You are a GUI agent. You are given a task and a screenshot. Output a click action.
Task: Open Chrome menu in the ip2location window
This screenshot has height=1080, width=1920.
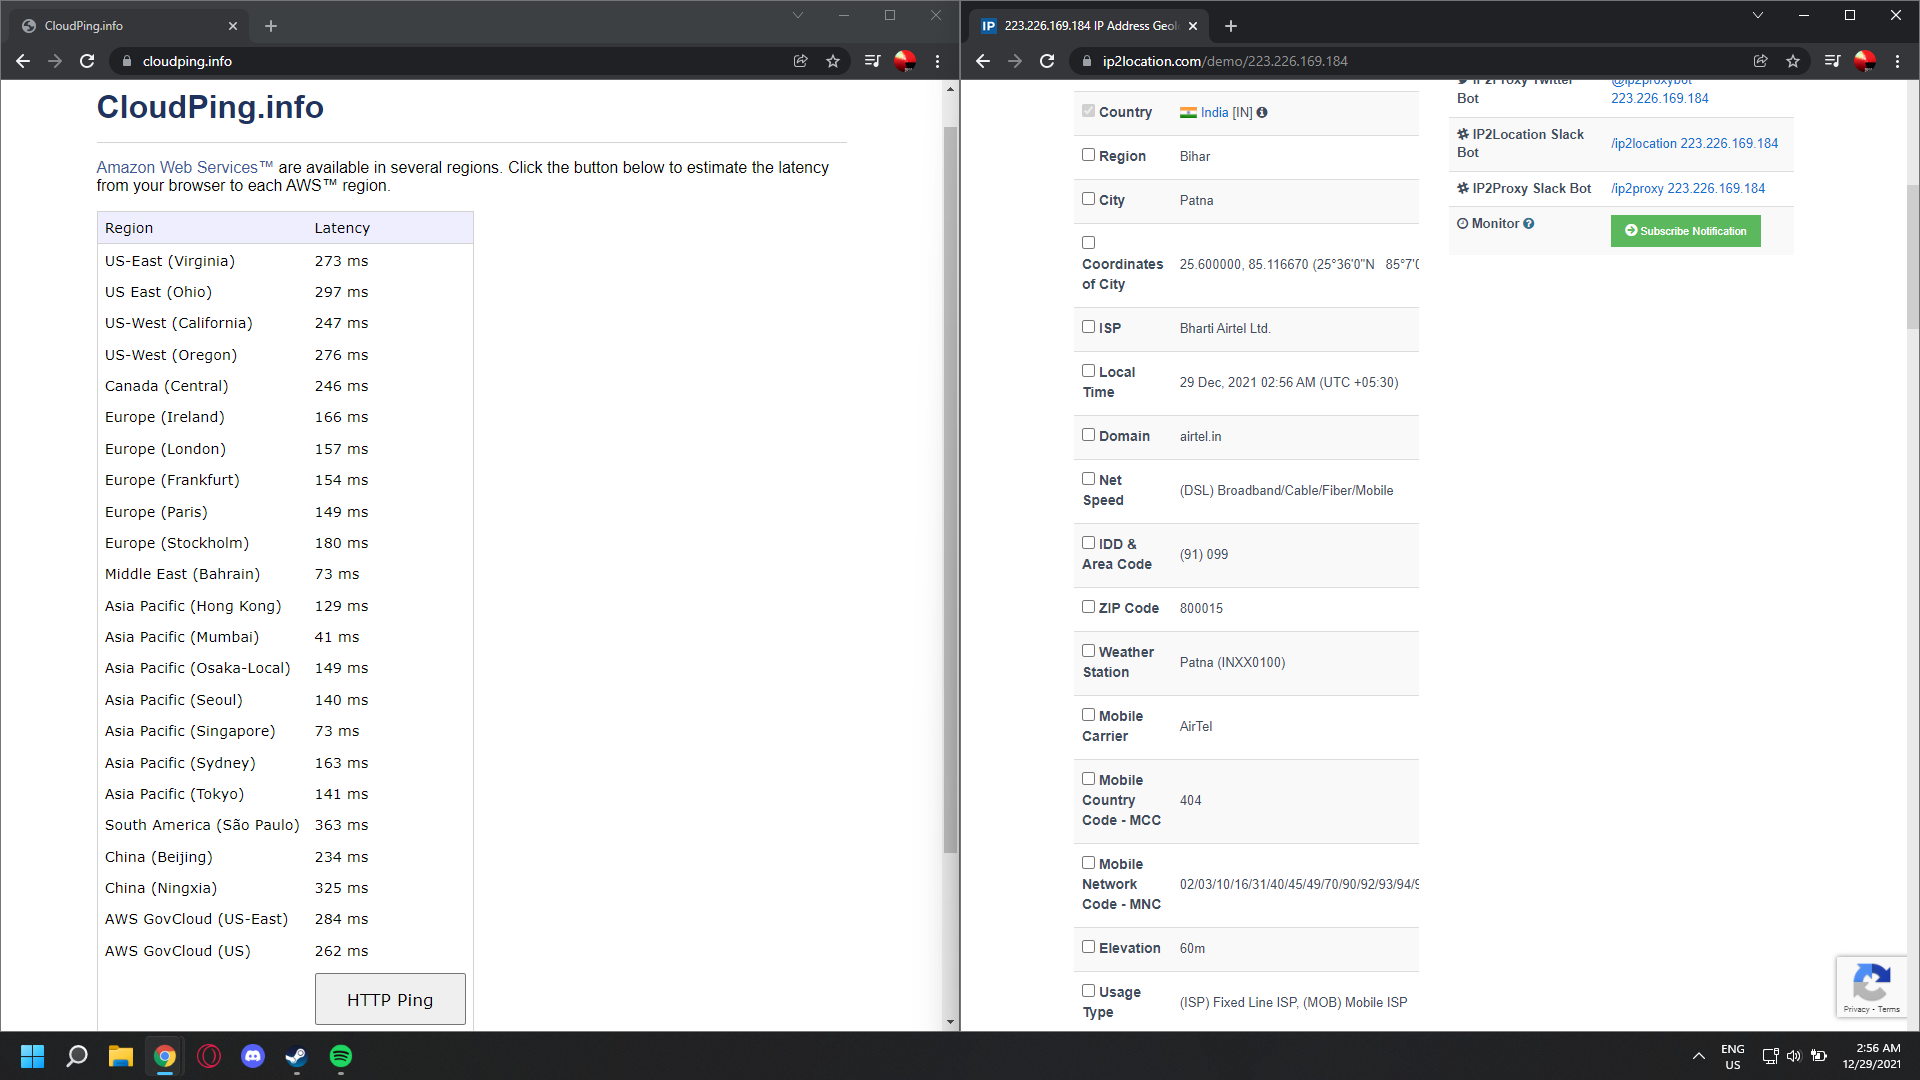pyautogui.click(x=1897, y=61)
